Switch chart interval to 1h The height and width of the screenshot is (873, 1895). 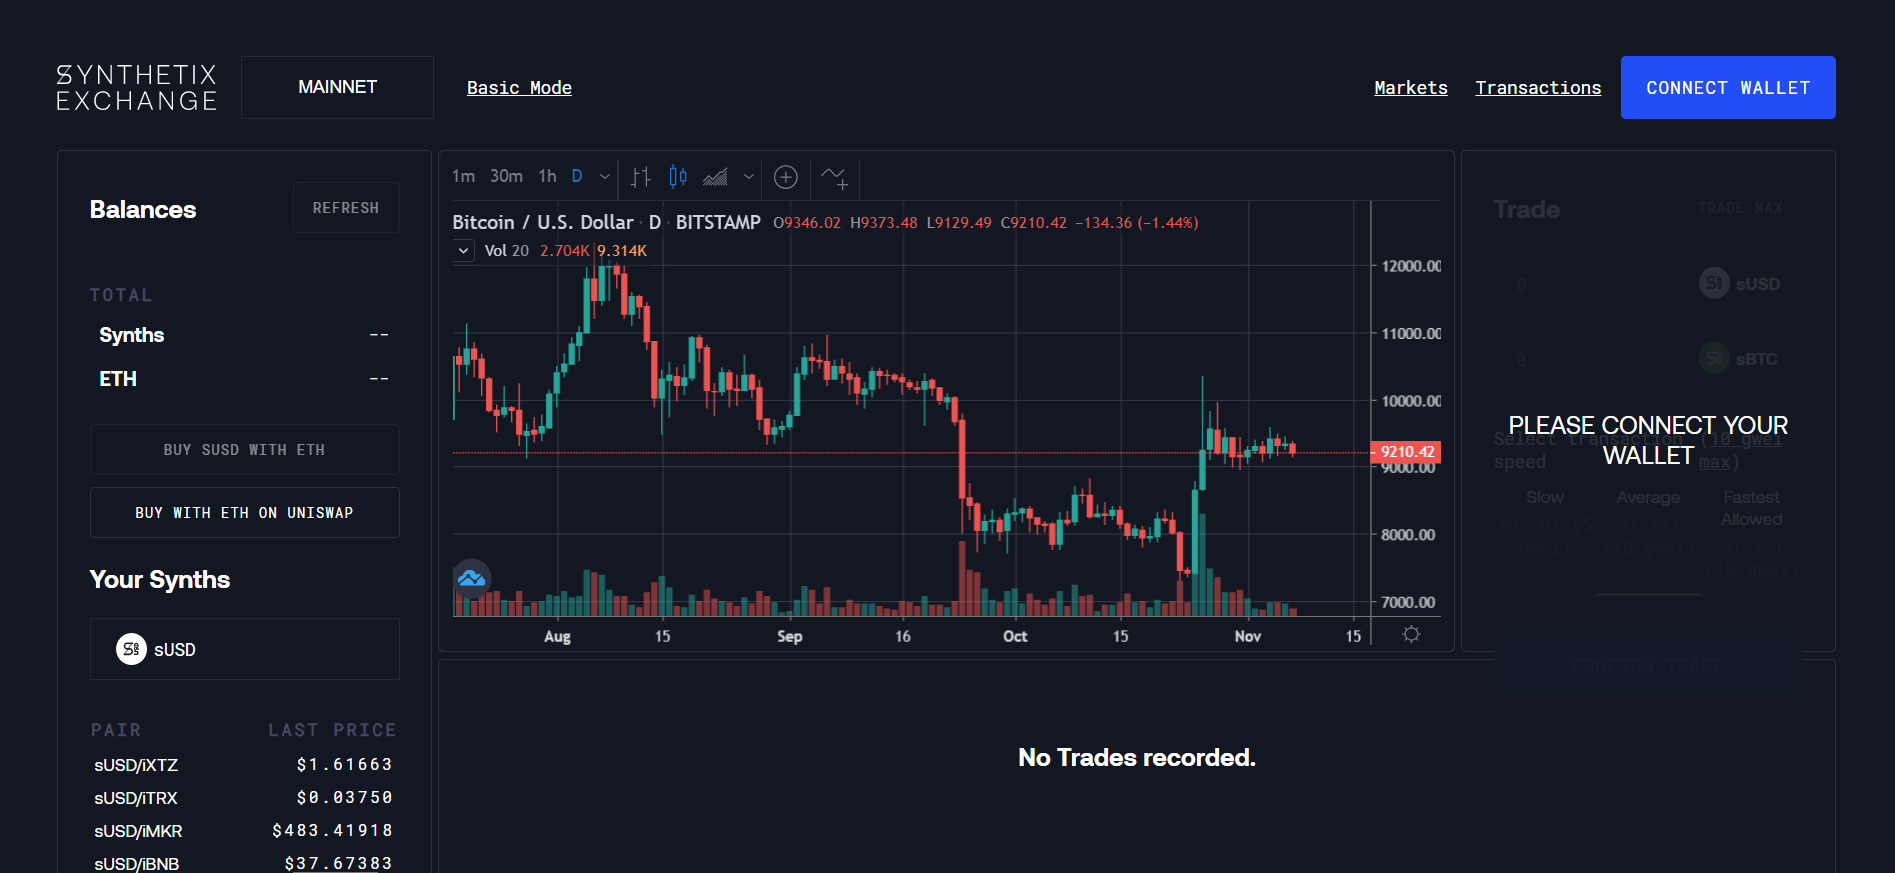(x=547, y=176)
